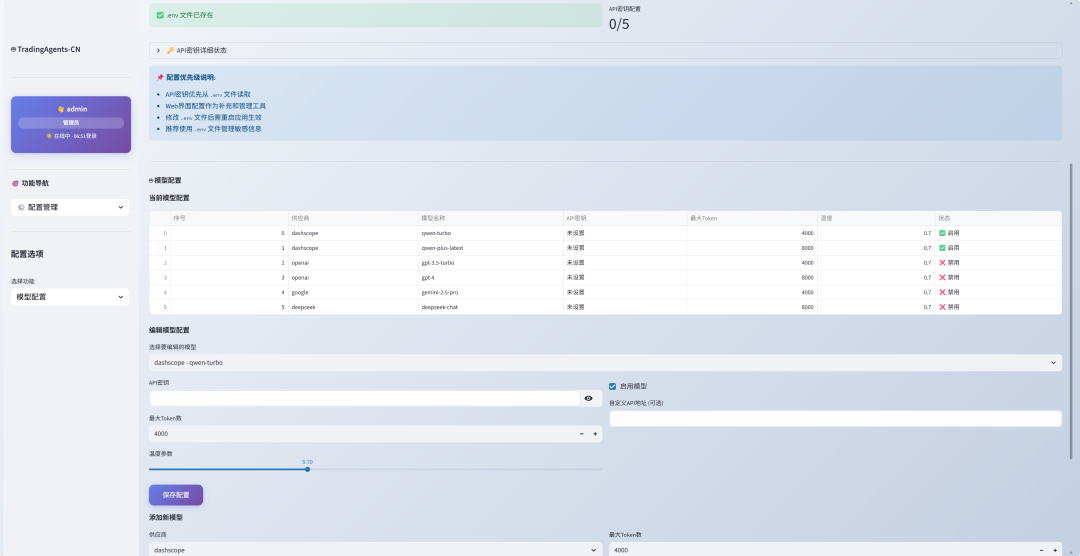The height and width of the screenshot is (556, 1080).
Task: Open the 配置管理 navigation dropdown
Action: coord(70,207)
